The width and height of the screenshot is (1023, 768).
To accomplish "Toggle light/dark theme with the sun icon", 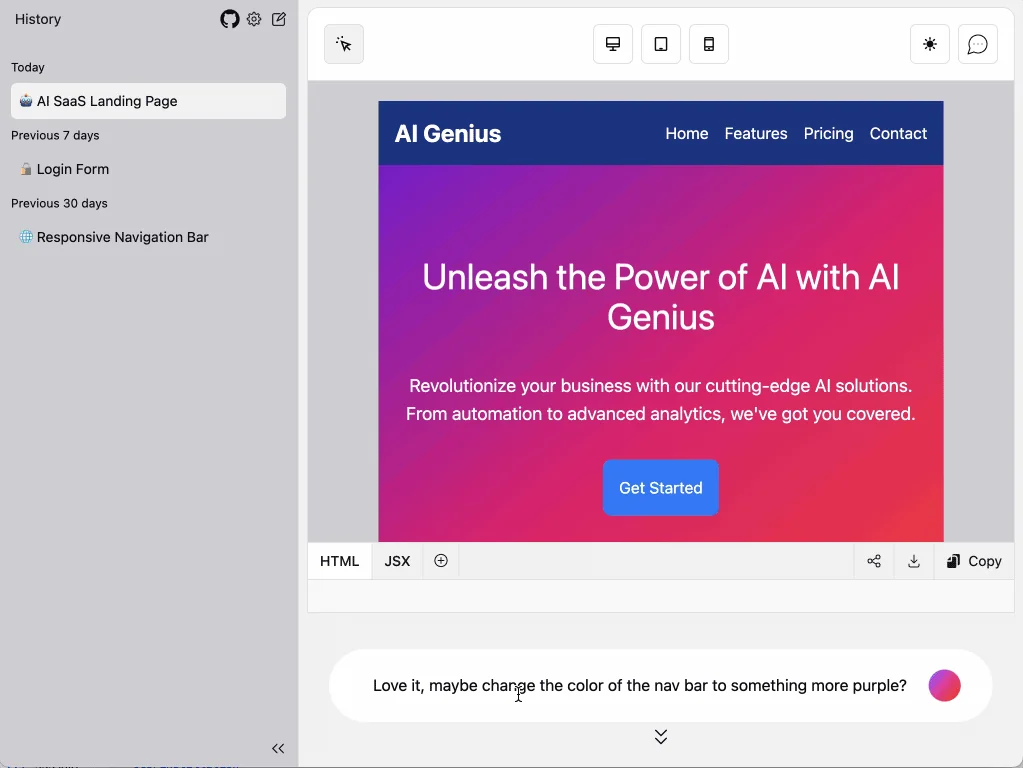I will [x=929, y=44].
